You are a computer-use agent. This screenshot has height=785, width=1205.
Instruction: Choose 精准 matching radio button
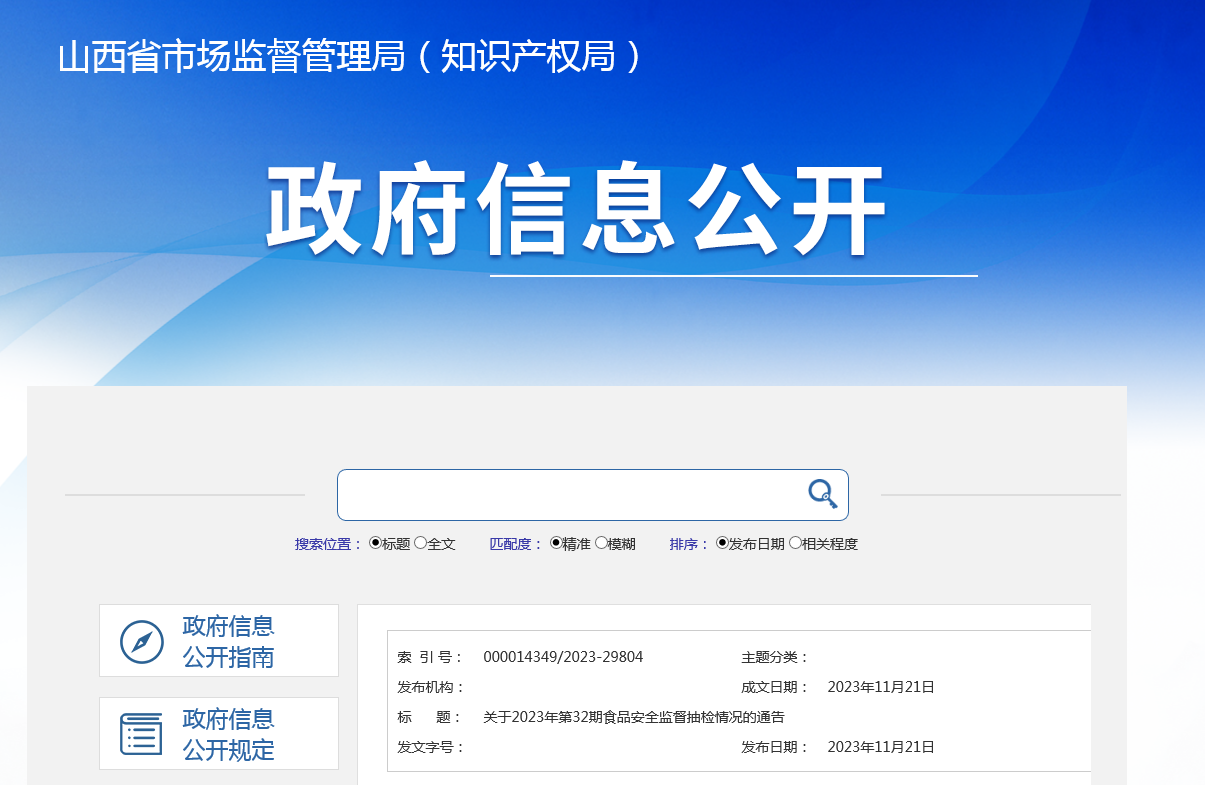pos(556,543)
